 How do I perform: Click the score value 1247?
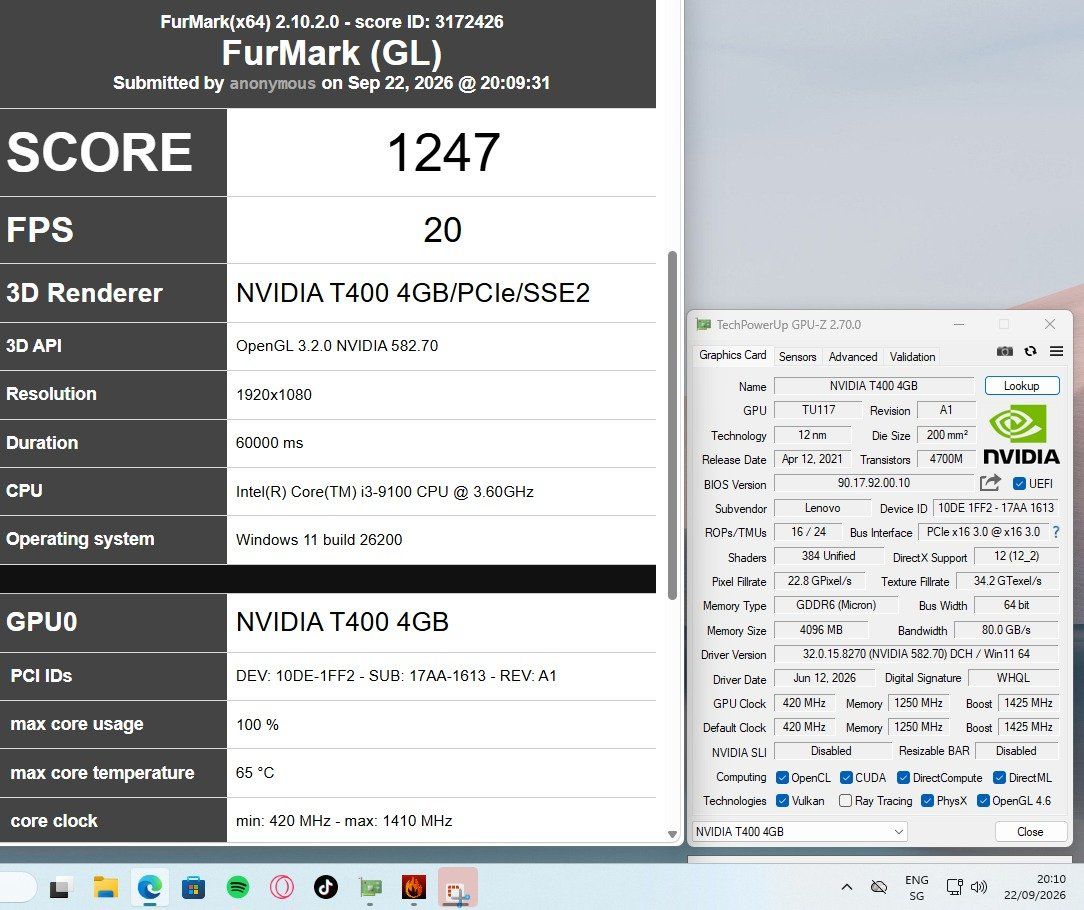pos(443,152)
